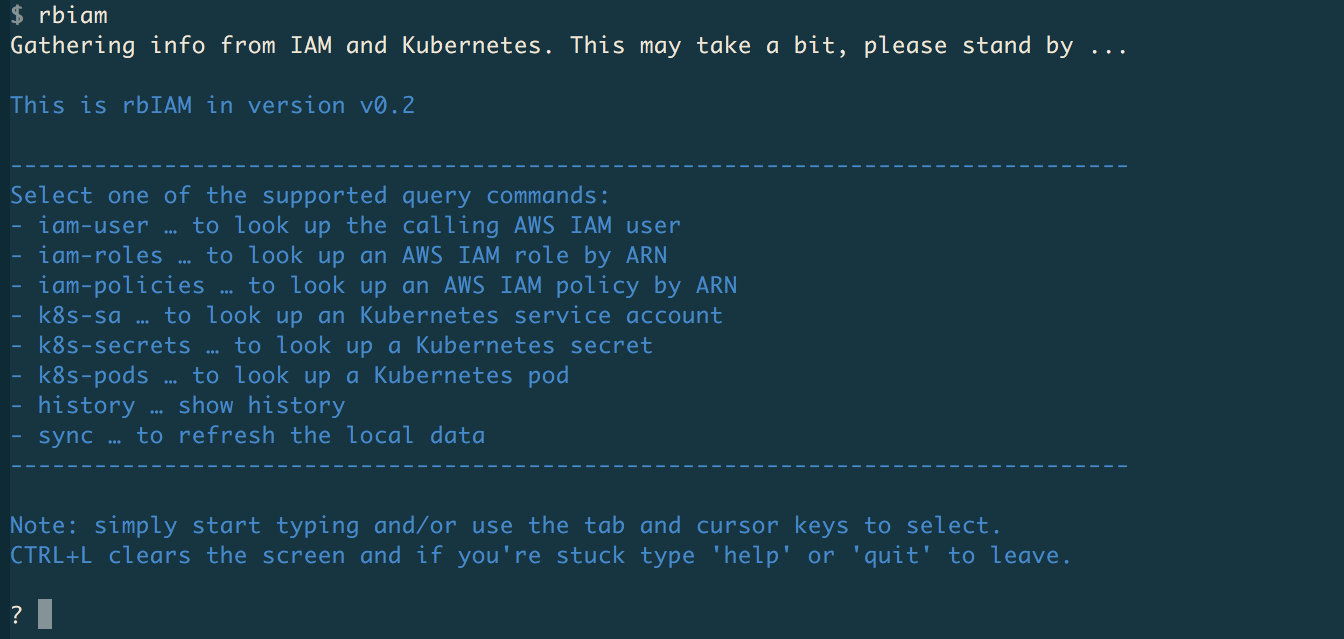This screenshot has height=639, width=1344.
Task: Click the CTRL+L text in the note
Action: pyautogui.click(x=51, y=556)
